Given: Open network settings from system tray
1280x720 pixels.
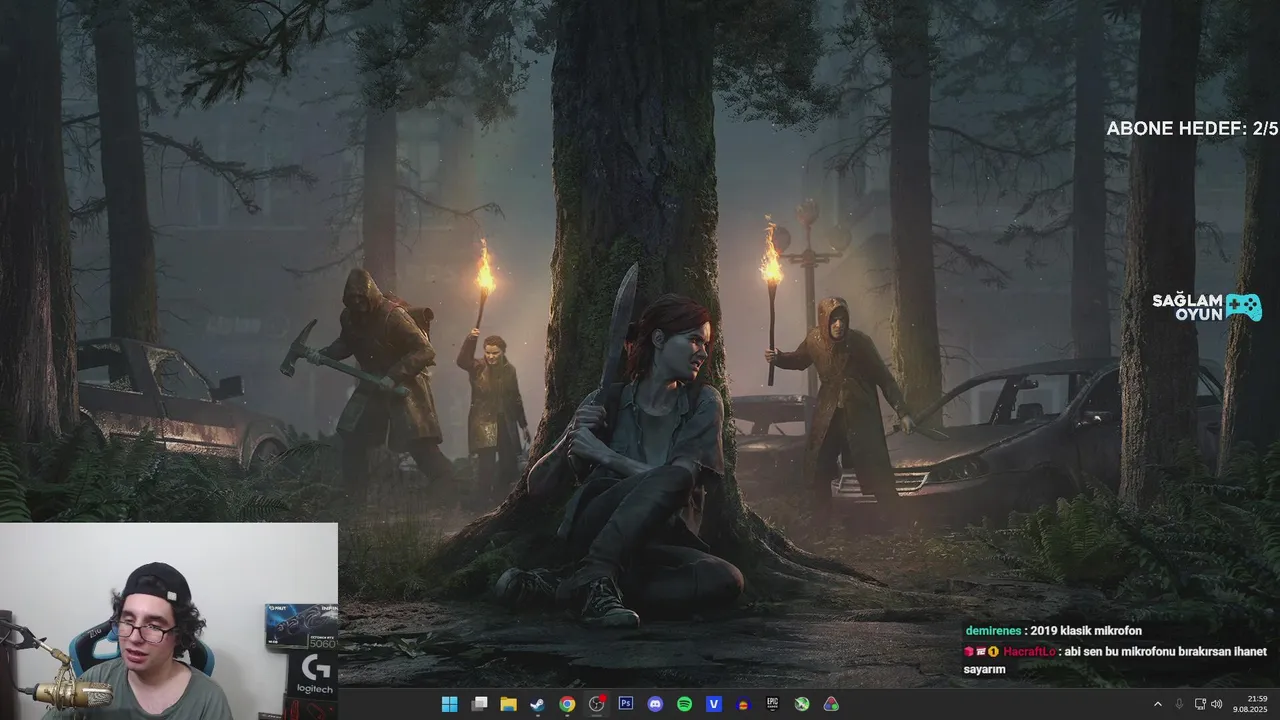Looking at the screenshot, I should (1200, 704).
